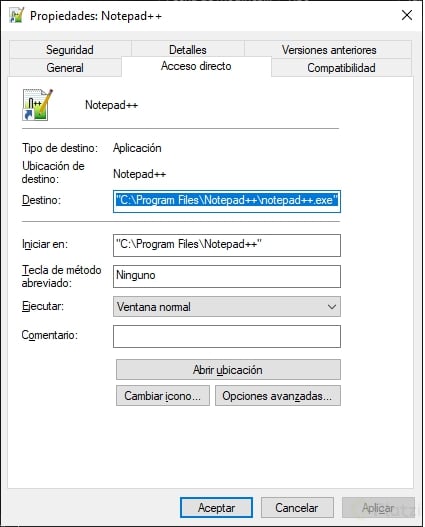The image size is (425, 527).
Task: Click the Destino path field
Action: pyautogui.click(x=227, y=201)
